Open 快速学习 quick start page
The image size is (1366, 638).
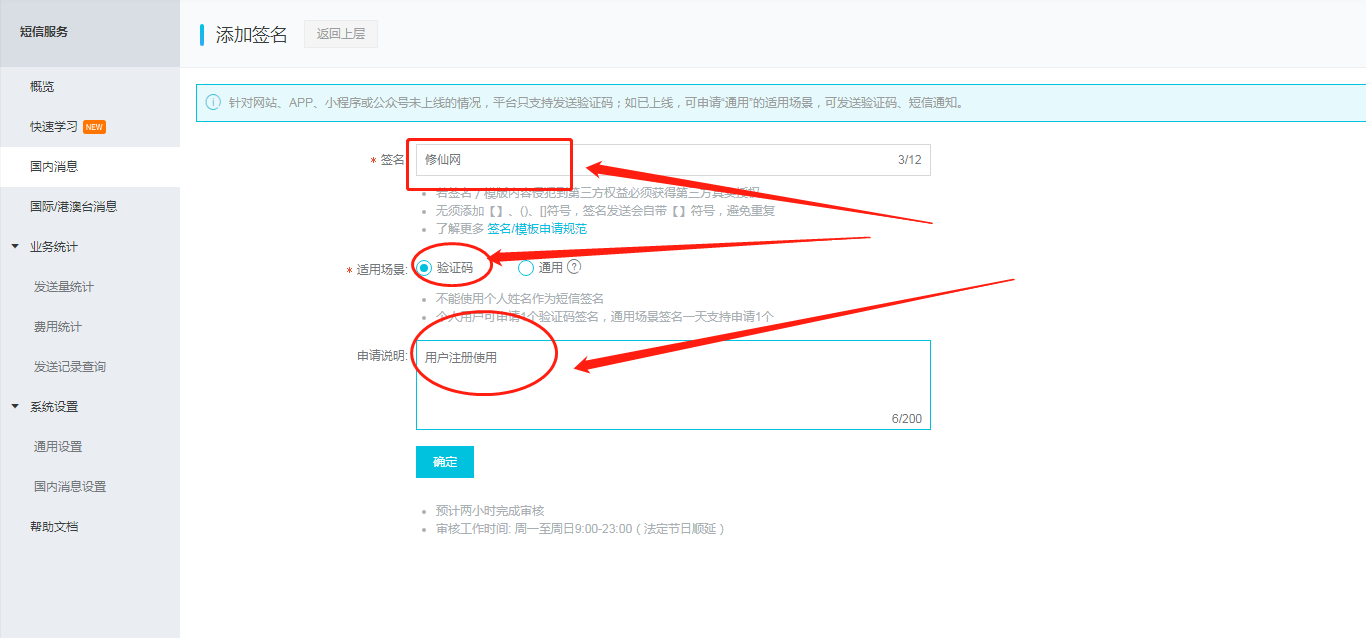click(x=54, y=127)
